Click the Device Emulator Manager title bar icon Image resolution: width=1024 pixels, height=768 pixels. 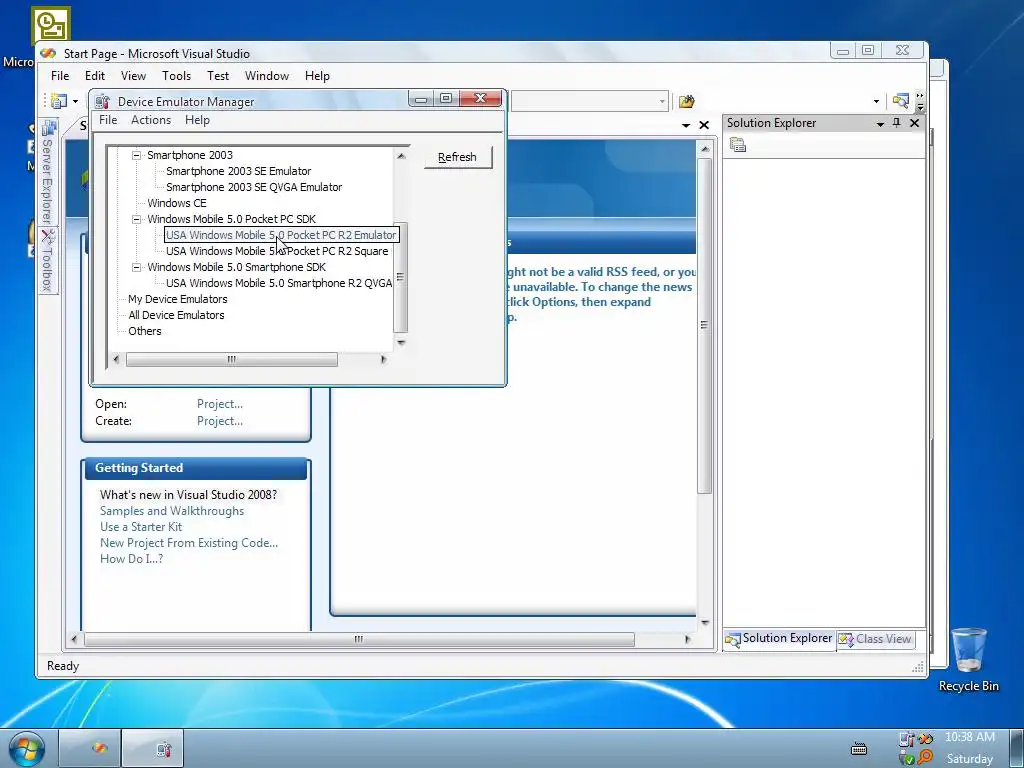pos(102,101)
